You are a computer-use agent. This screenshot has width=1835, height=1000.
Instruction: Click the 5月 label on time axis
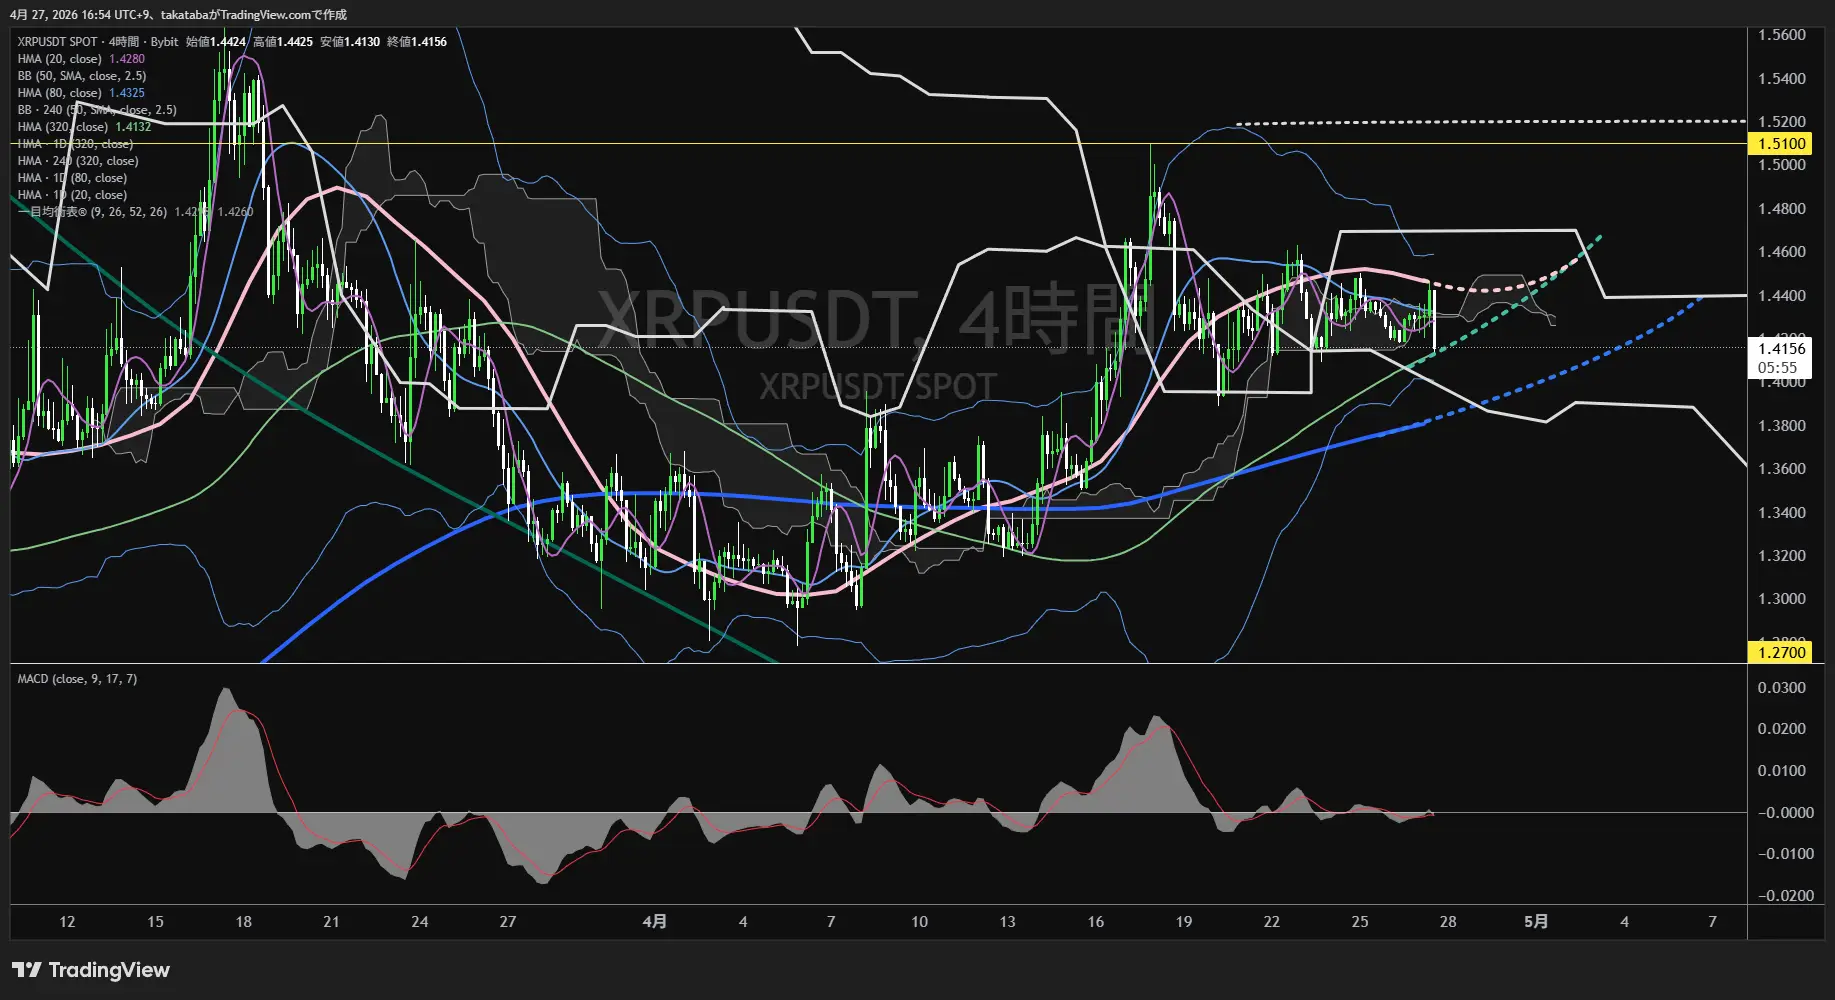(1536, 922)
